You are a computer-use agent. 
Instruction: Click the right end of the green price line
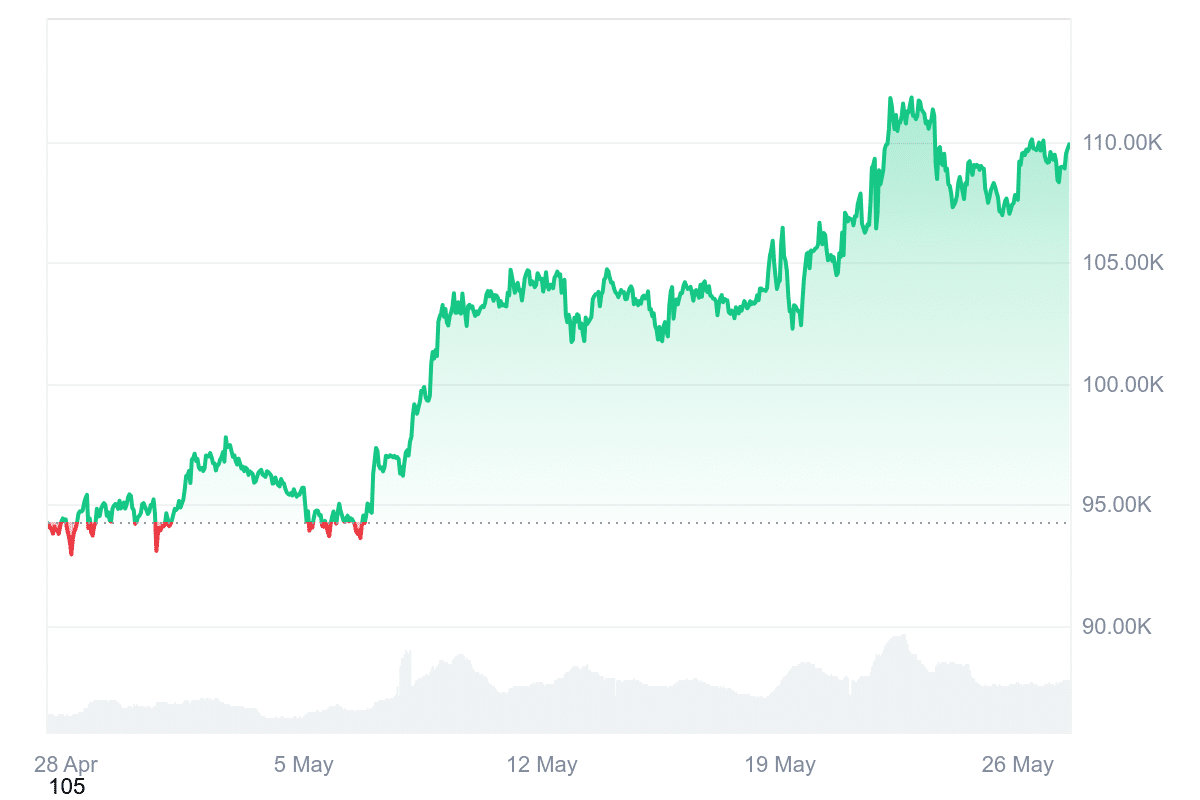point(1069,144)
